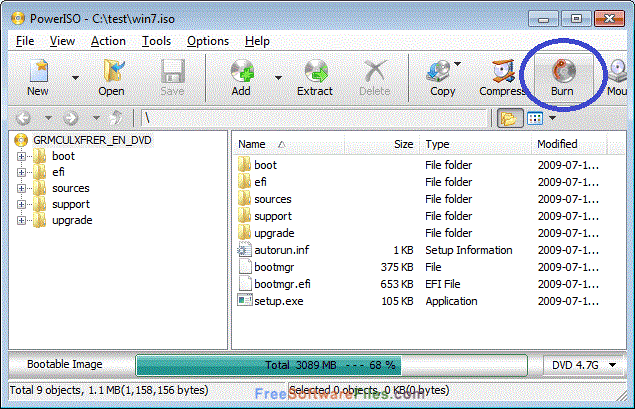Click the Delete toolbar icon
635x409 pixels.
click(x=375, y=71)
